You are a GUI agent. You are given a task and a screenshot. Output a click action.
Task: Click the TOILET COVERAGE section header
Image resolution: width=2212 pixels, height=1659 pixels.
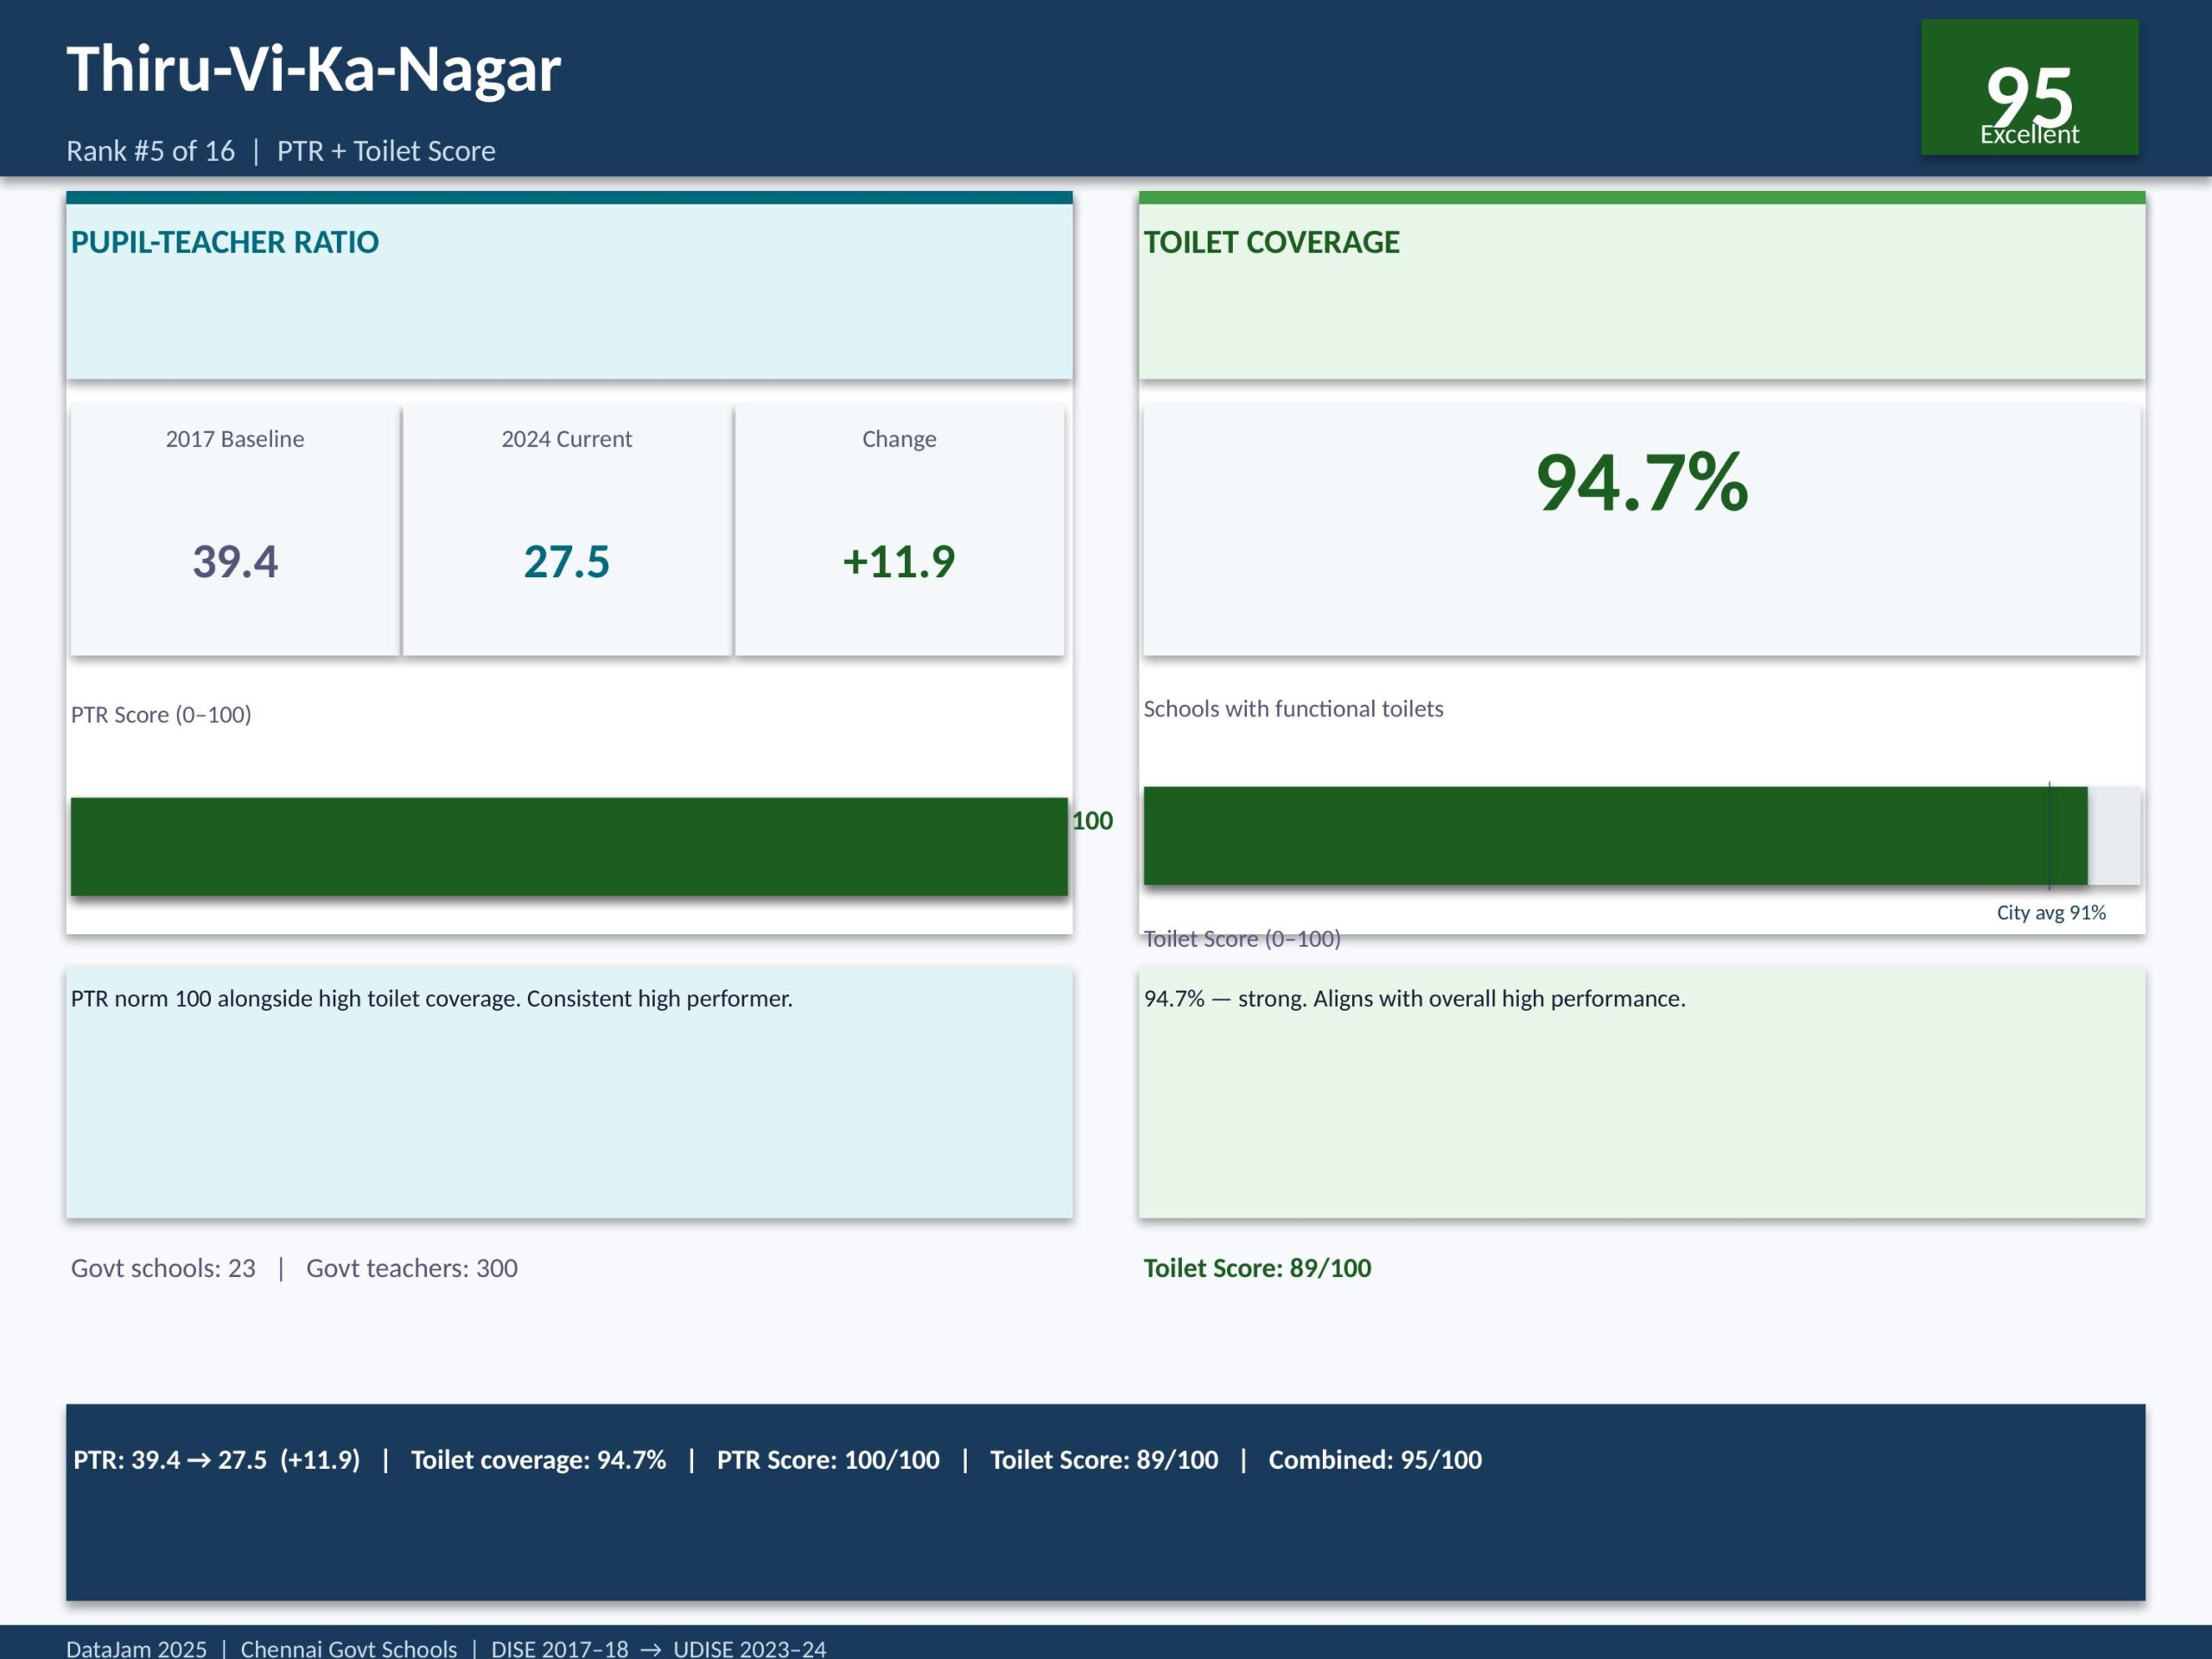coord(1271,242)
